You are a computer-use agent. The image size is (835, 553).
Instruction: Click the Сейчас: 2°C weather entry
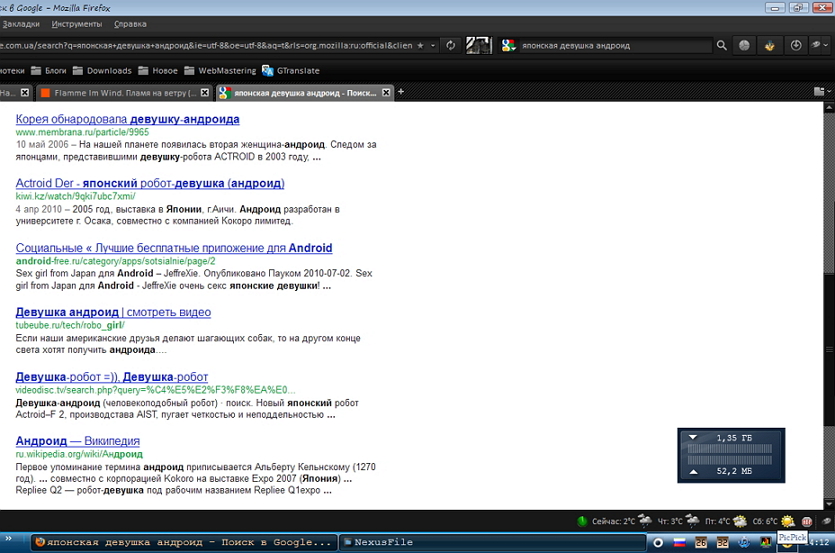(622, 521)
